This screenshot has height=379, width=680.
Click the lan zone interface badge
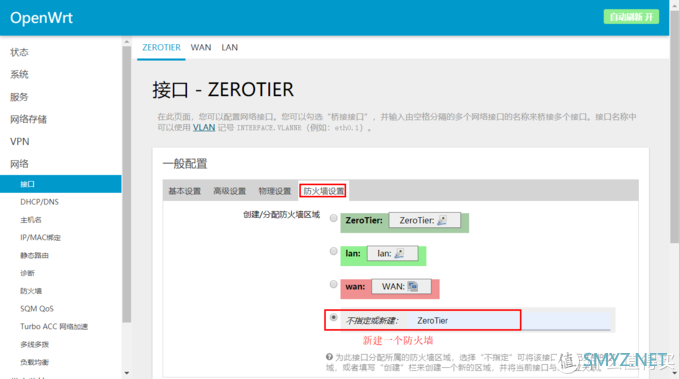coord(392,253)
